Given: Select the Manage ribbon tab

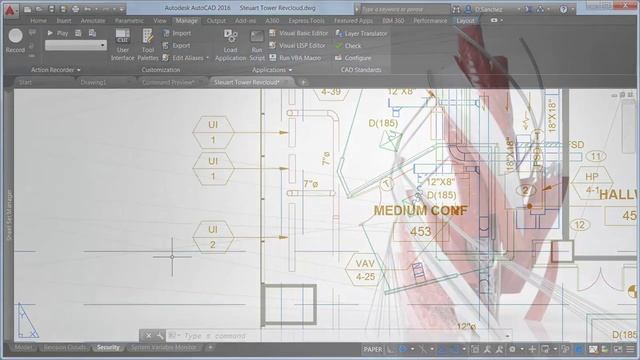Looking at the screenshot, I should coord(187,20).
